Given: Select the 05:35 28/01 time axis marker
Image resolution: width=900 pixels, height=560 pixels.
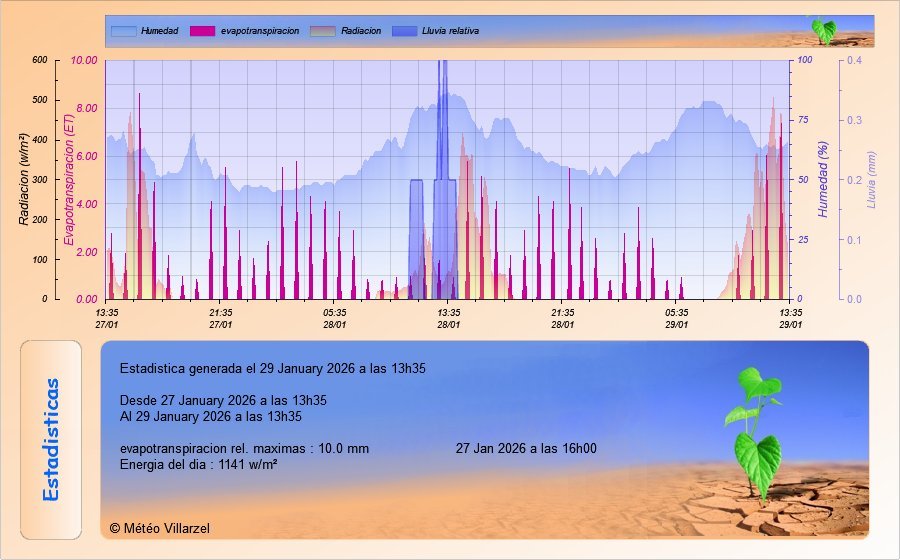Looking at the screenshot, I should tap(335, 318).
